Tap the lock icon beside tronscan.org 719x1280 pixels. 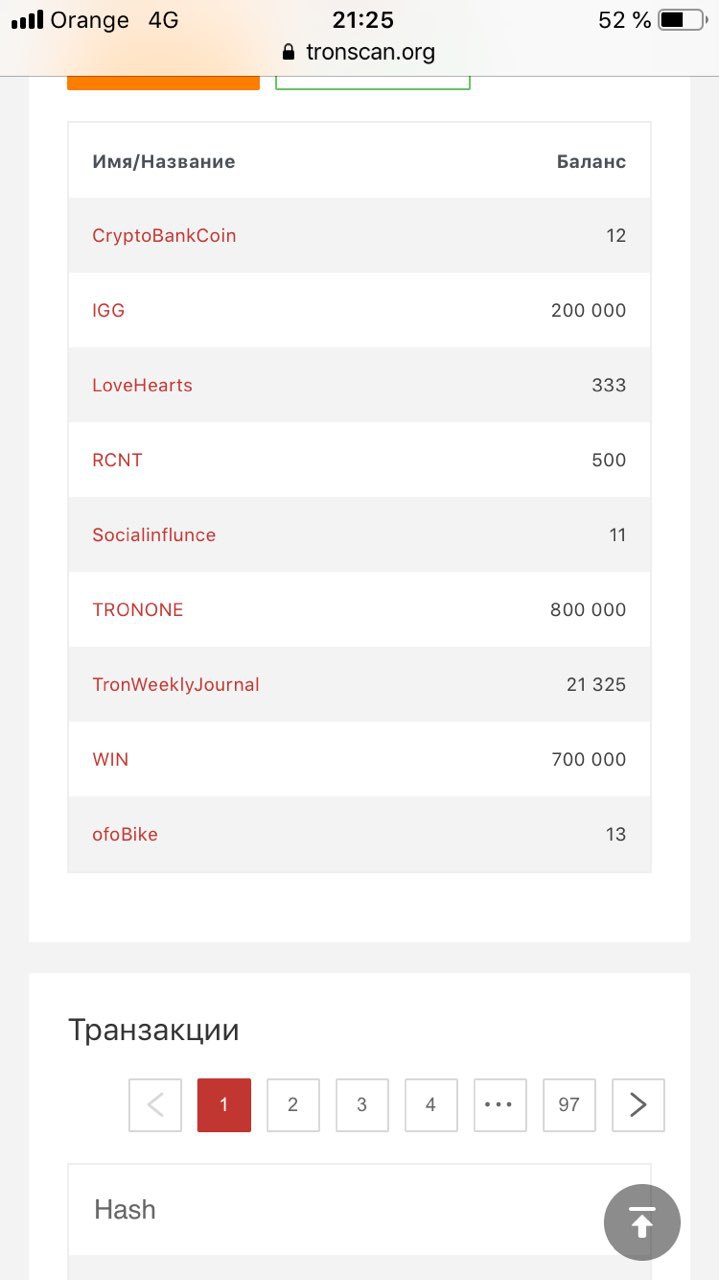coord(290,52)
